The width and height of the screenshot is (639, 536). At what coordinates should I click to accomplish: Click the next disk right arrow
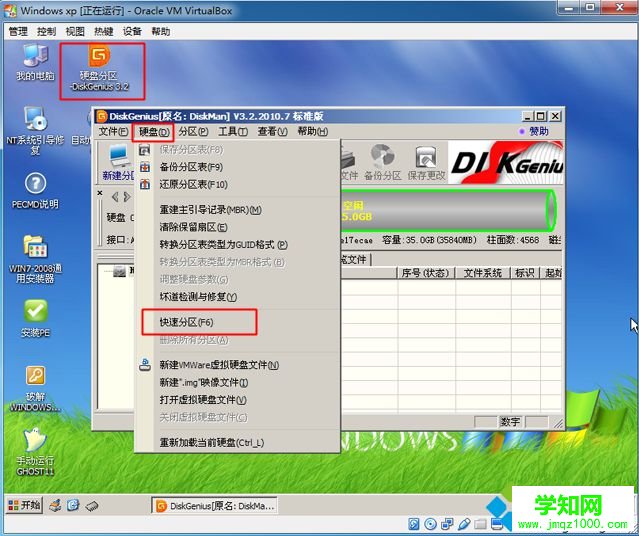128,197
